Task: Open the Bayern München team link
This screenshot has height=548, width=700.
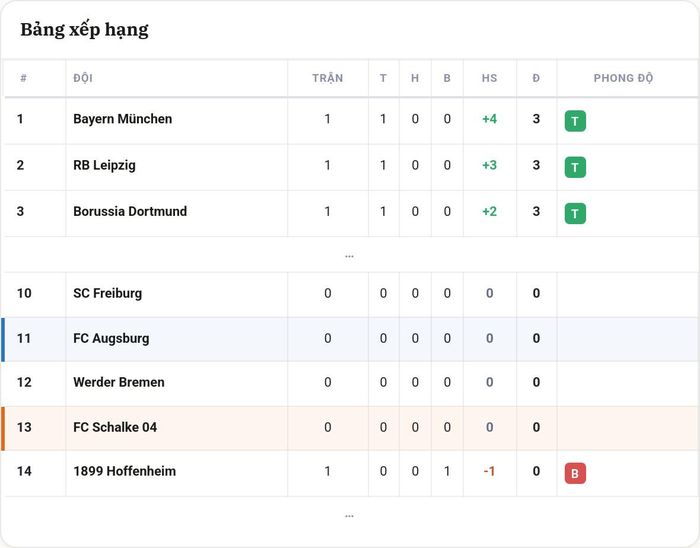Action: coord(122,119)
